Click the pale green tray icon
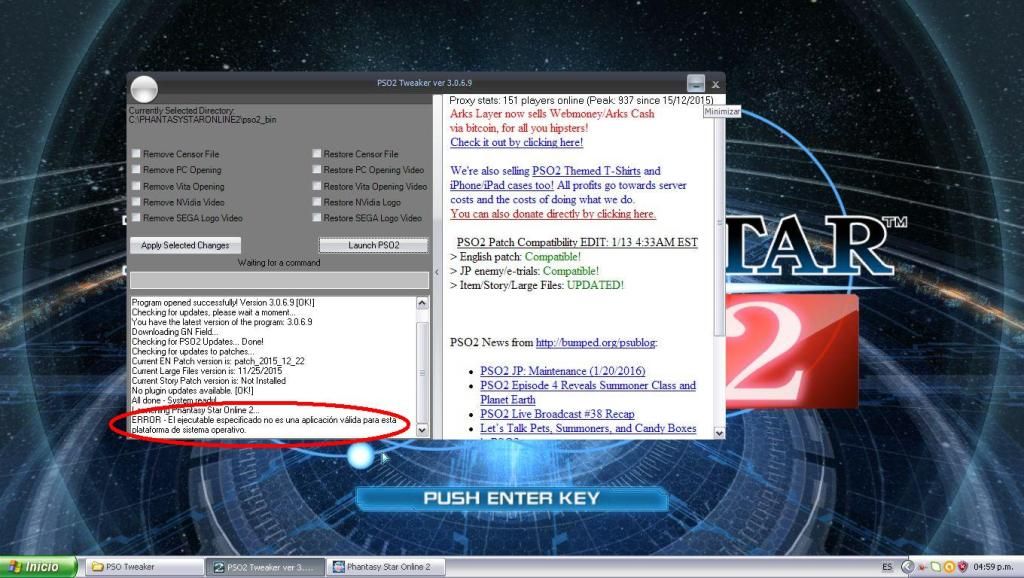This screenshot has width=1024, height=578. tap(936, 567)
